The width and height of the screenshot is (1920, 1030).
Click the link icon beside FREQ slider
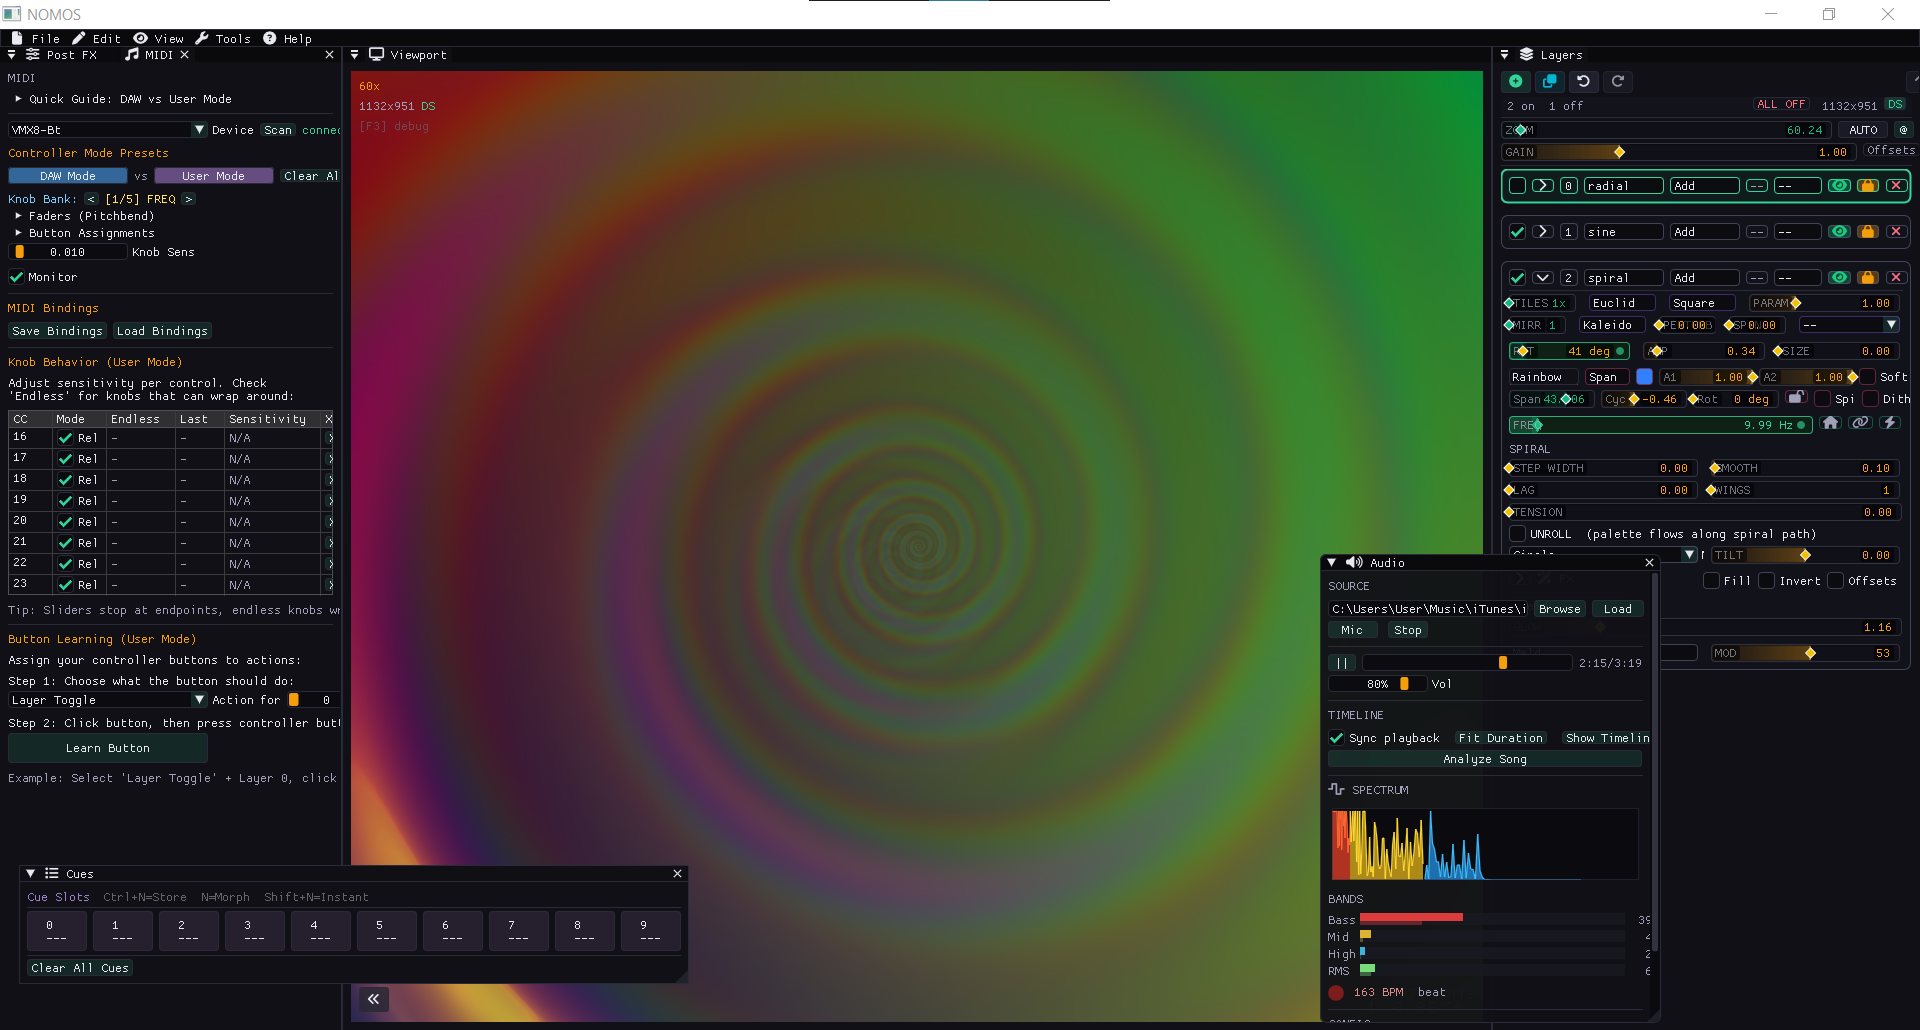[1861, 422]
